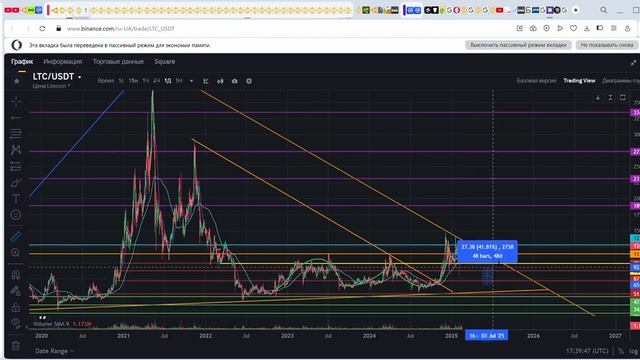The image size is (640, 360).
Task: Search tabs with the magnifier icon
Action: pos(603,10)
